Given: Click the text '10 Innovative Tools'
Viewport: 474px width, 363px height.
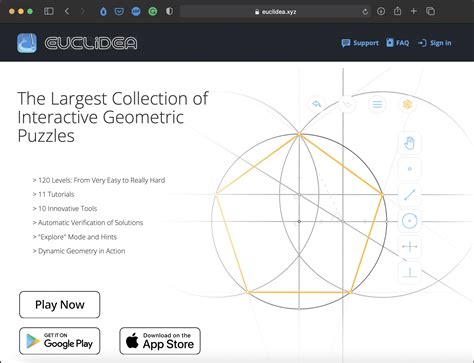Looking at the screenshot, I should point(67,209).
